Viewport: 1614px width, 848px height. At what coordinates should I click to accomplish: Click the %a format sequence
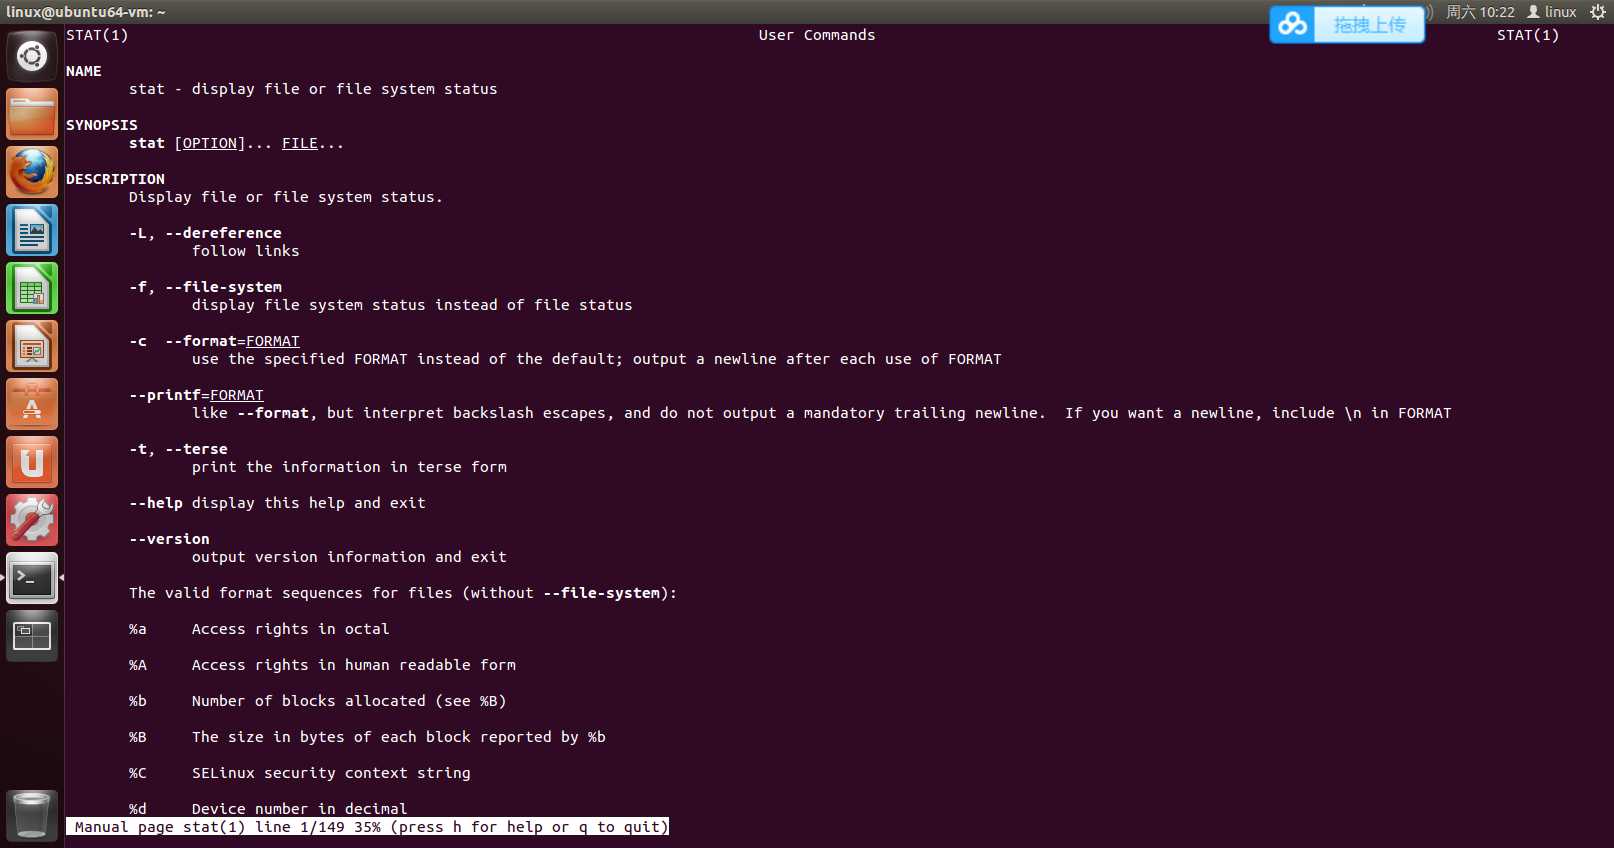(138, 629)
